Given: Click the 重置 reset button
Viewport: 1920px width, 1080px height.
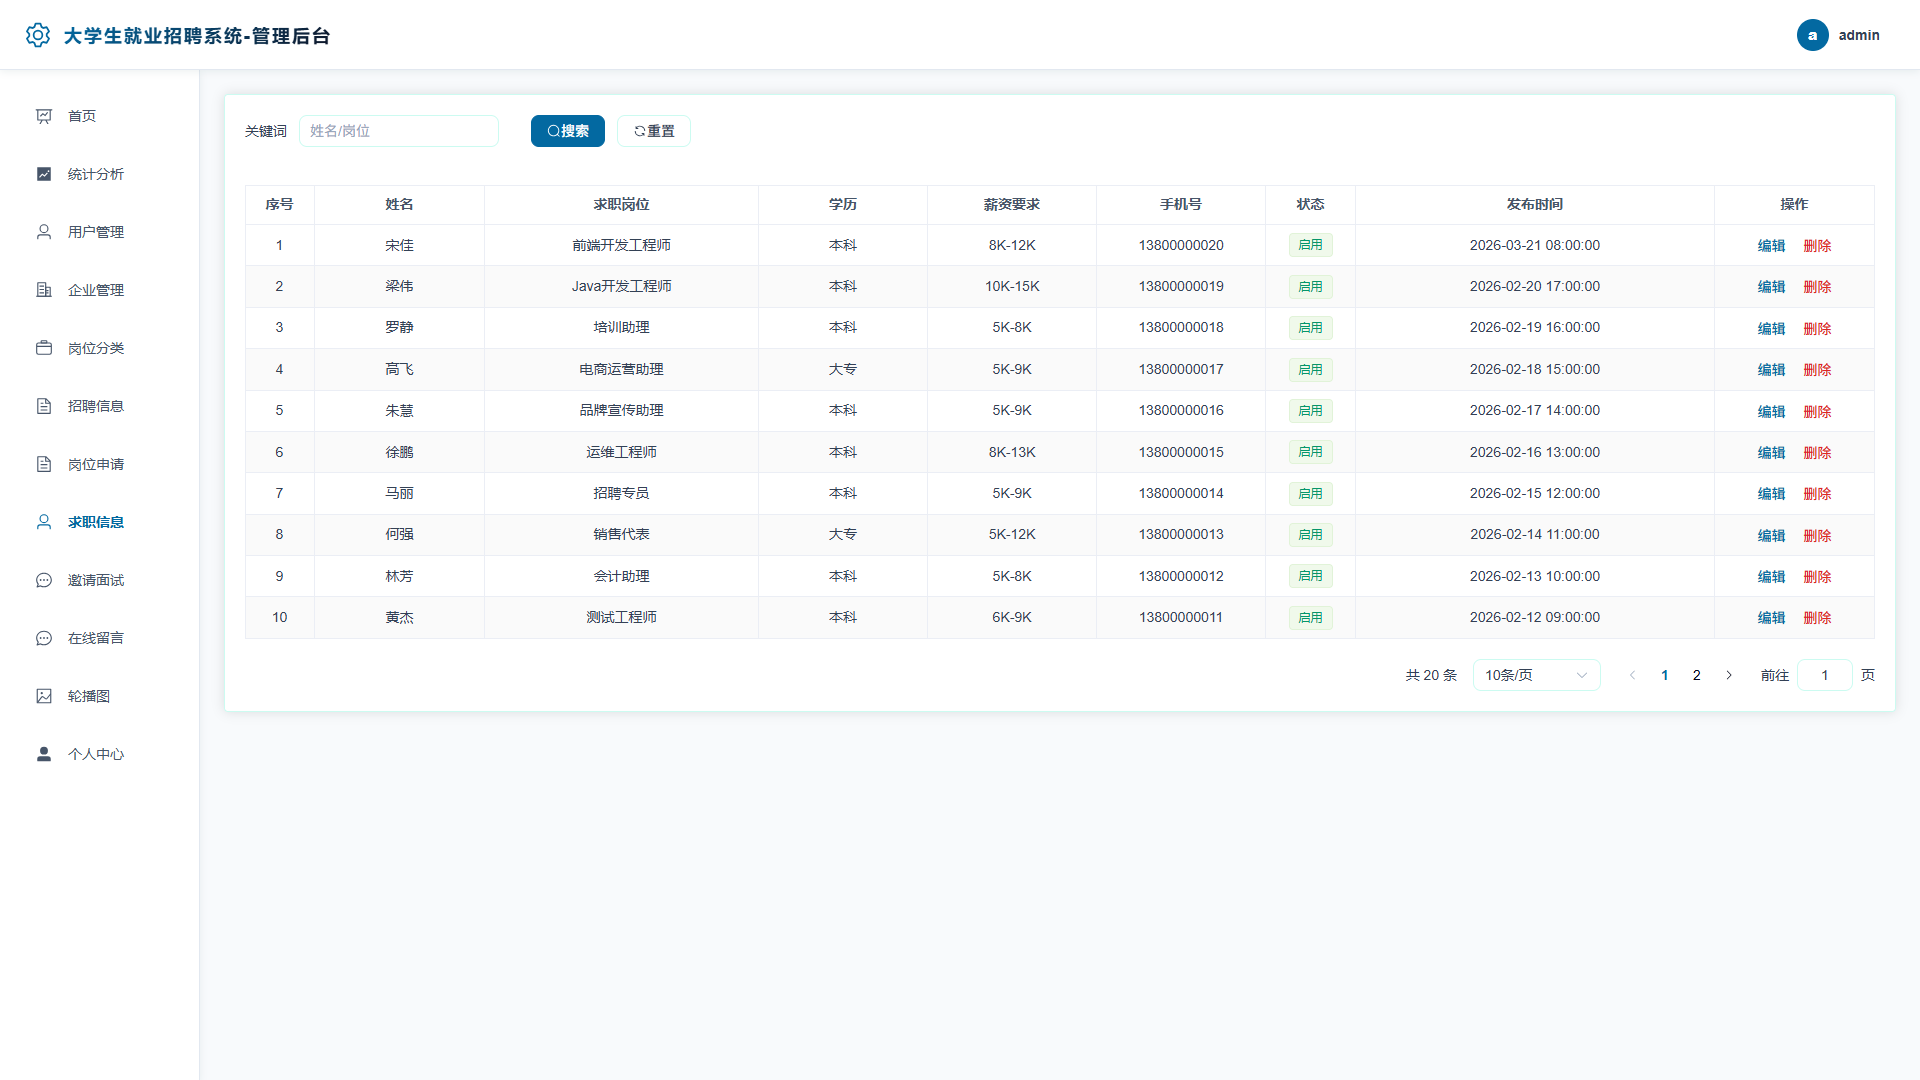Looking at the screenshot, I should coord(654,131).
